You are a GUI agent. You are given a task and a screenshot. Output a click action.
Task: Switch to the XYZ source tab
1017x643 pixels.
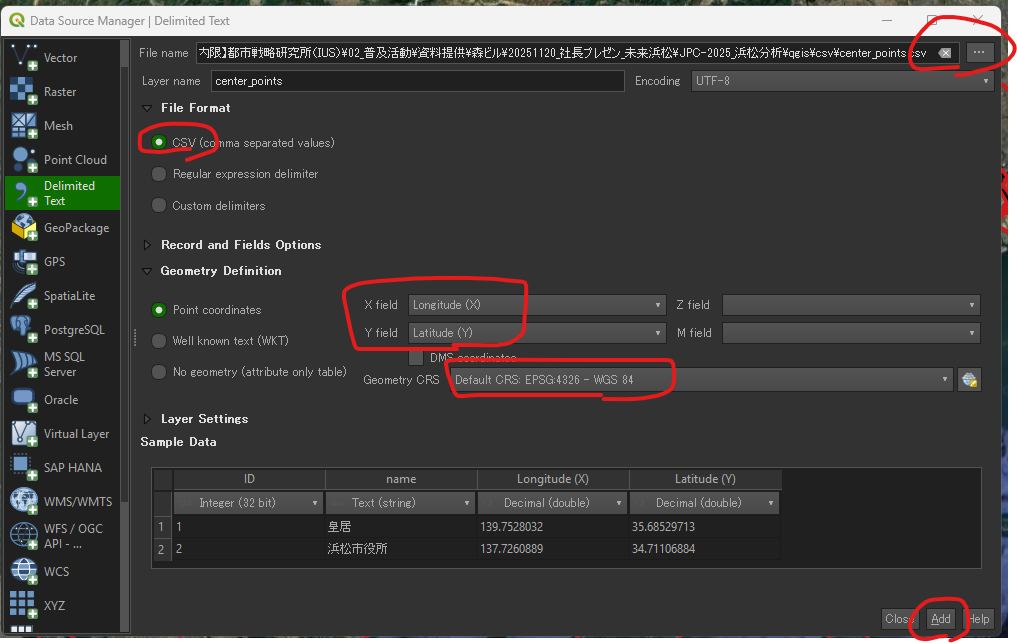coord(25,605)
